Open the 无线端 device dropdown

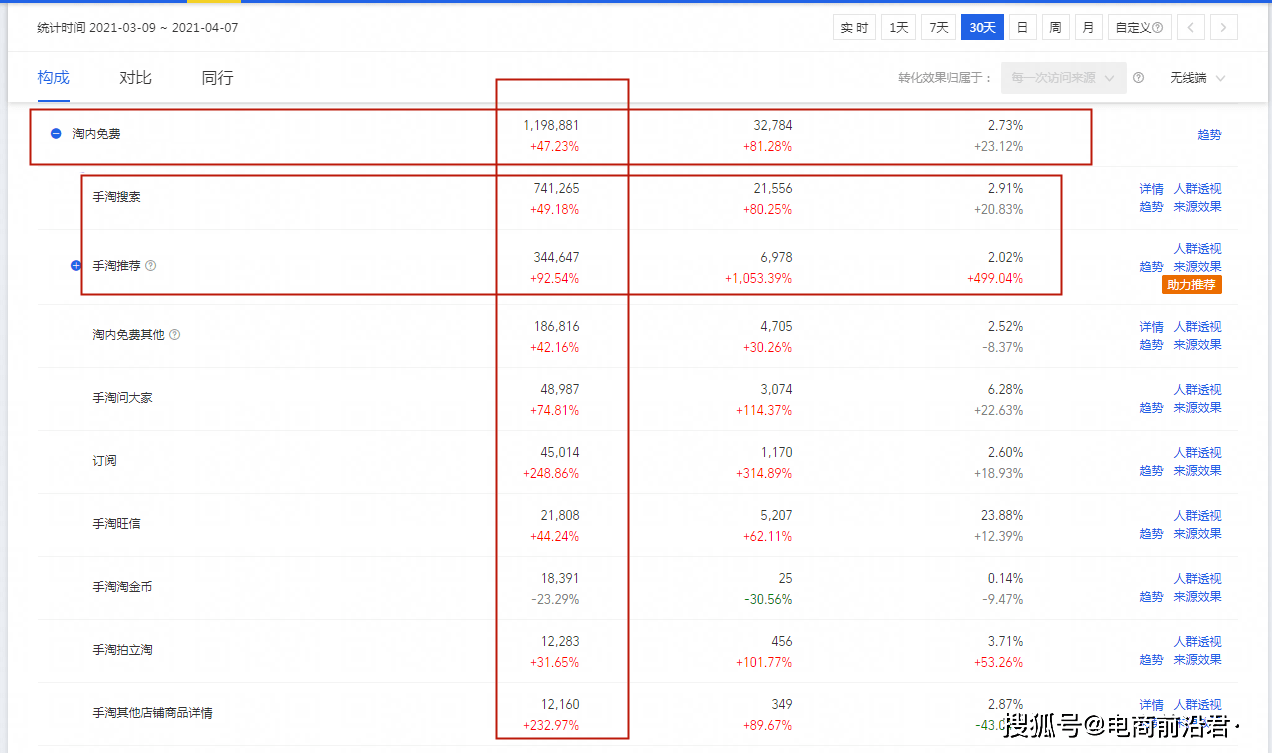coord(1197,78)
